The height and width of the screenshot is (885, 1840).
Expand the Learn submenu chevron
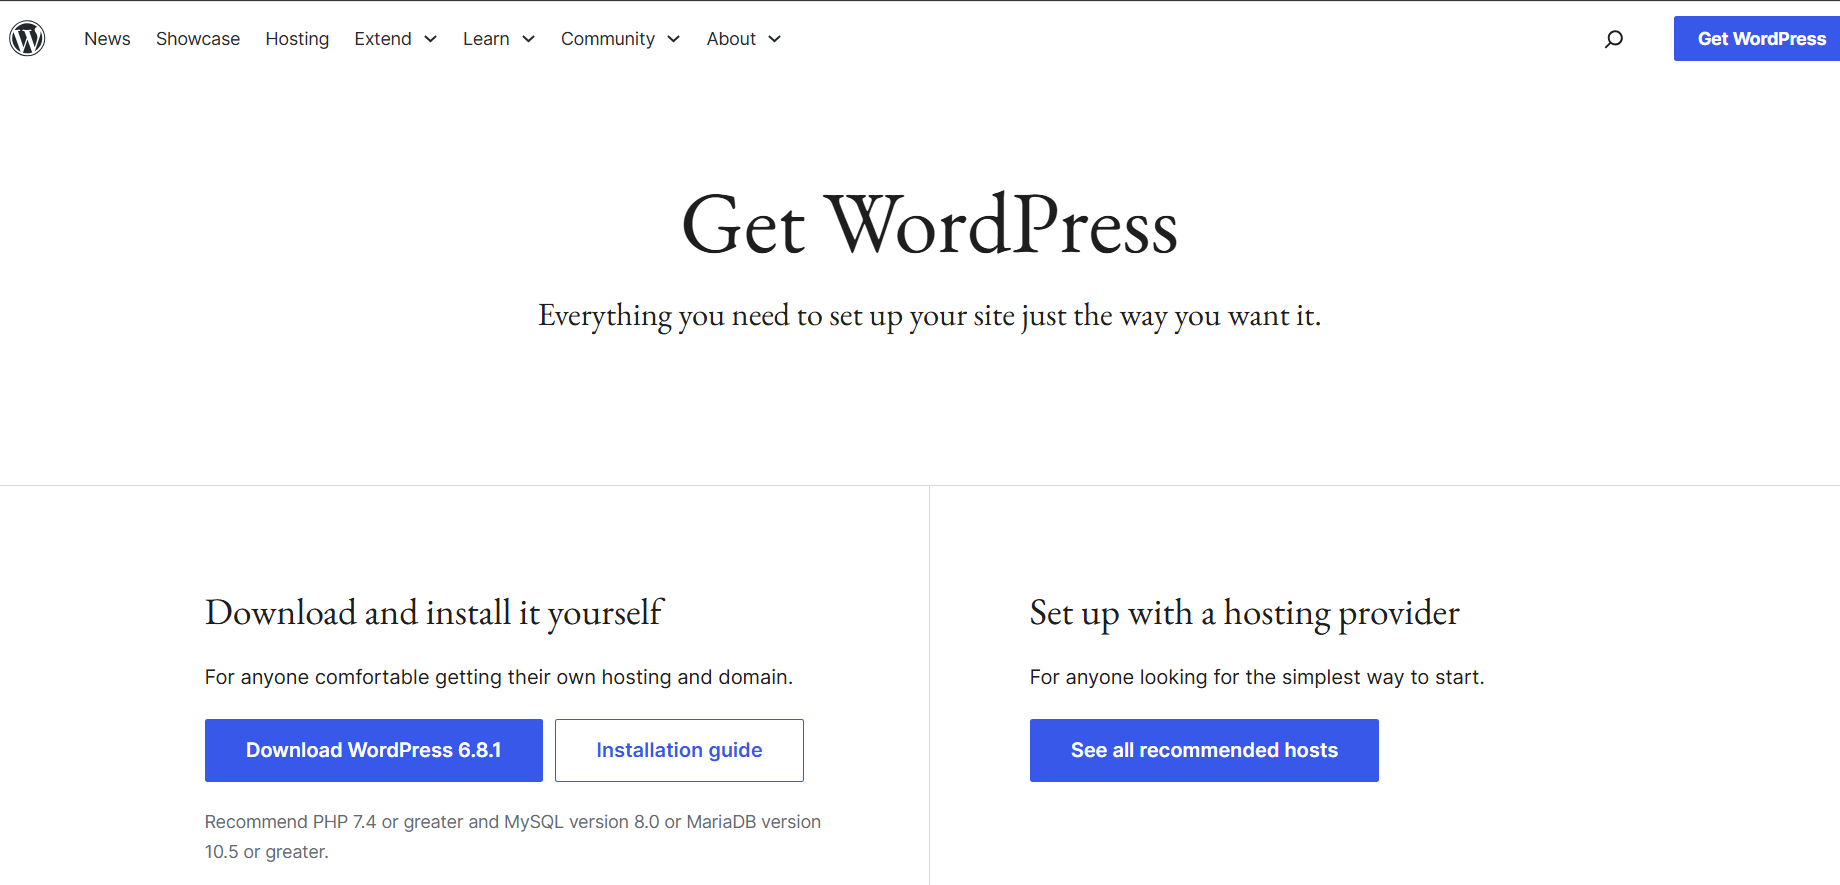pos(529,39)
